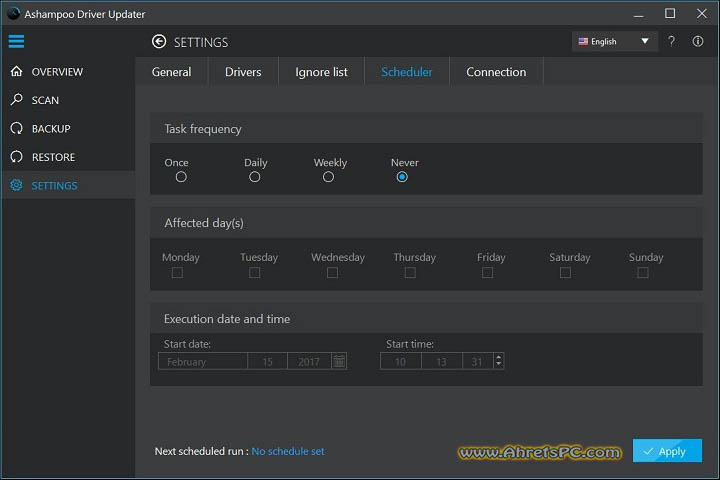The width and height of the screenshot is (720, 480).
Task: Open the calendar picker for Start date
Action: (339, 361)
